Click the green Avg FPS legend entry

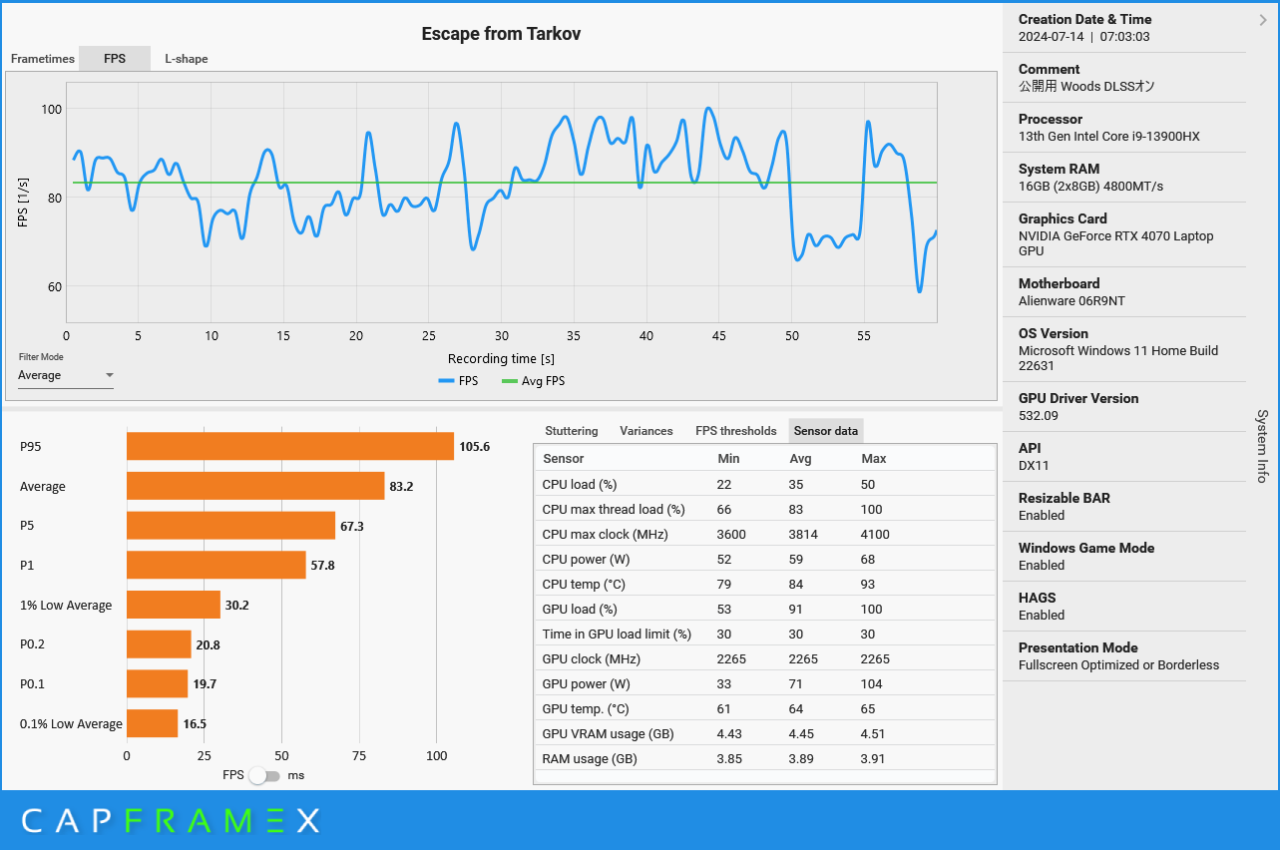tap(532, 381)
